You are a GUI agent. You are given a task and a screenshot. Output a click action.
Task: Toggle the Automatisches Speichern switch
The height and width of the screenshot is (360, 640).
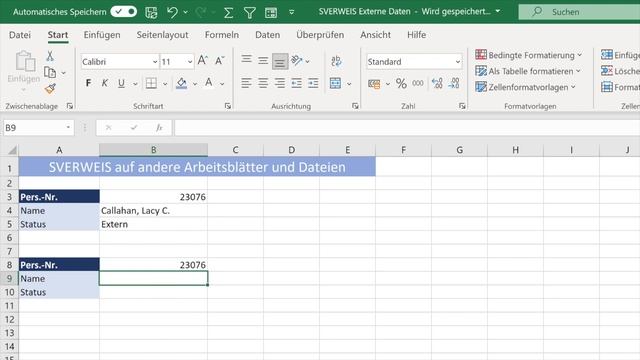tap(124, 11)
